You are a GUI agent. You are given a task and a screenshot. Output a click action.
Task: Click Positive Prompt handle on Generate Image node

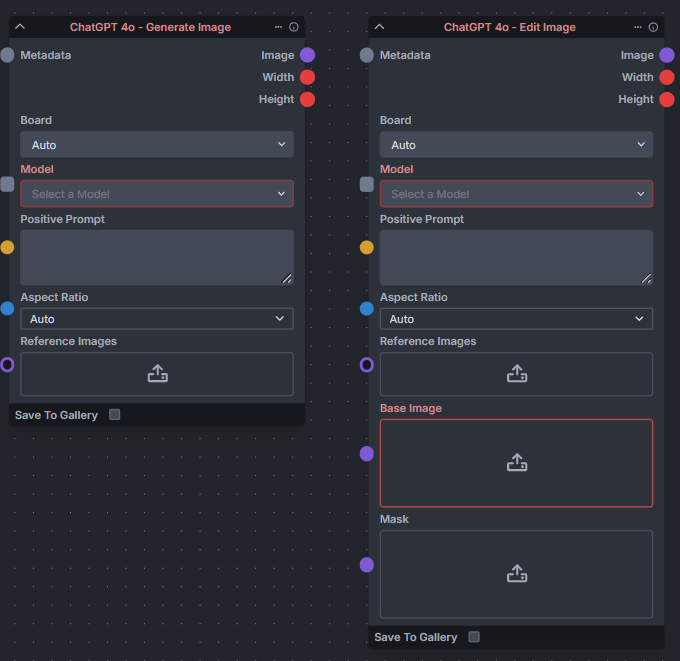(7, 247)
